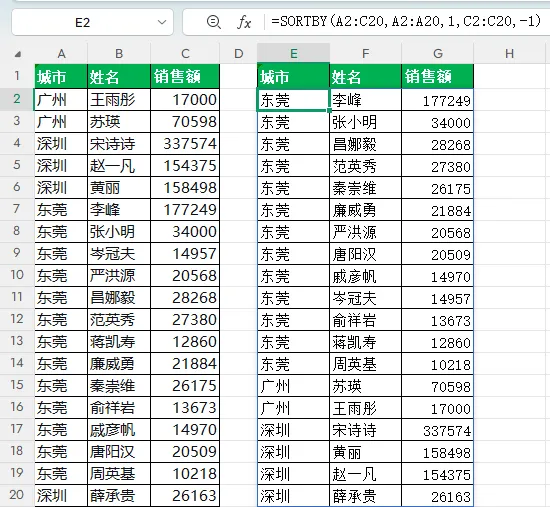Click cell B11 containing 昌娜毅

click(x=119, y=298)
